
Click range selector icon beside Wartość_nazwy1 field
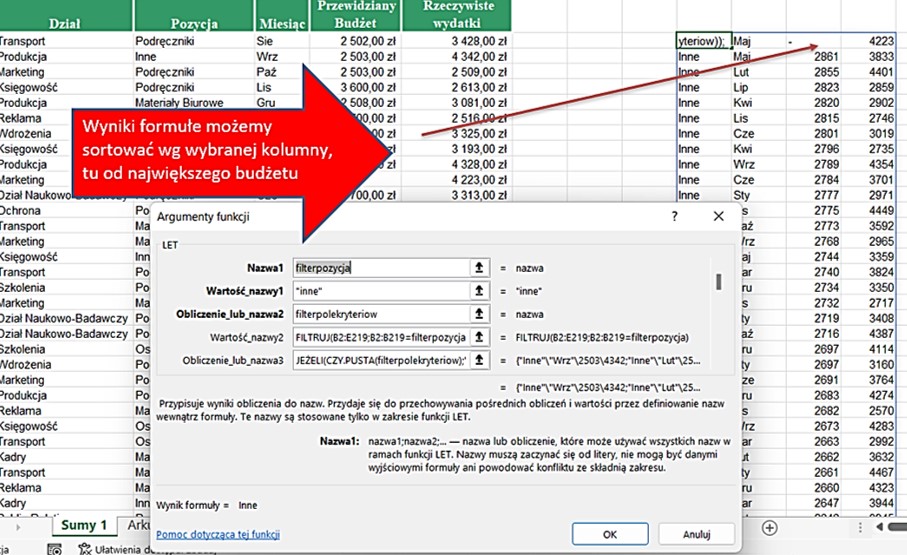point(479,291)
